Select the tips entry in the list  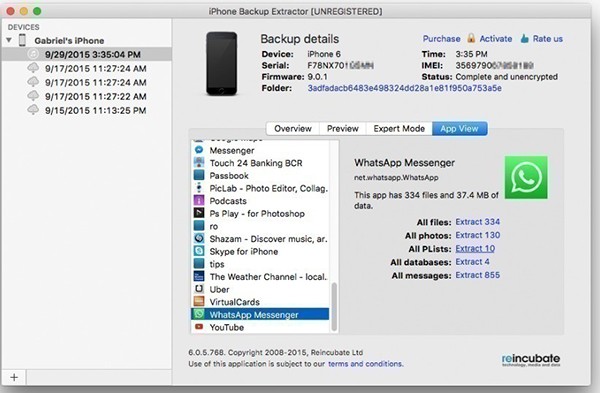(217, 264)
